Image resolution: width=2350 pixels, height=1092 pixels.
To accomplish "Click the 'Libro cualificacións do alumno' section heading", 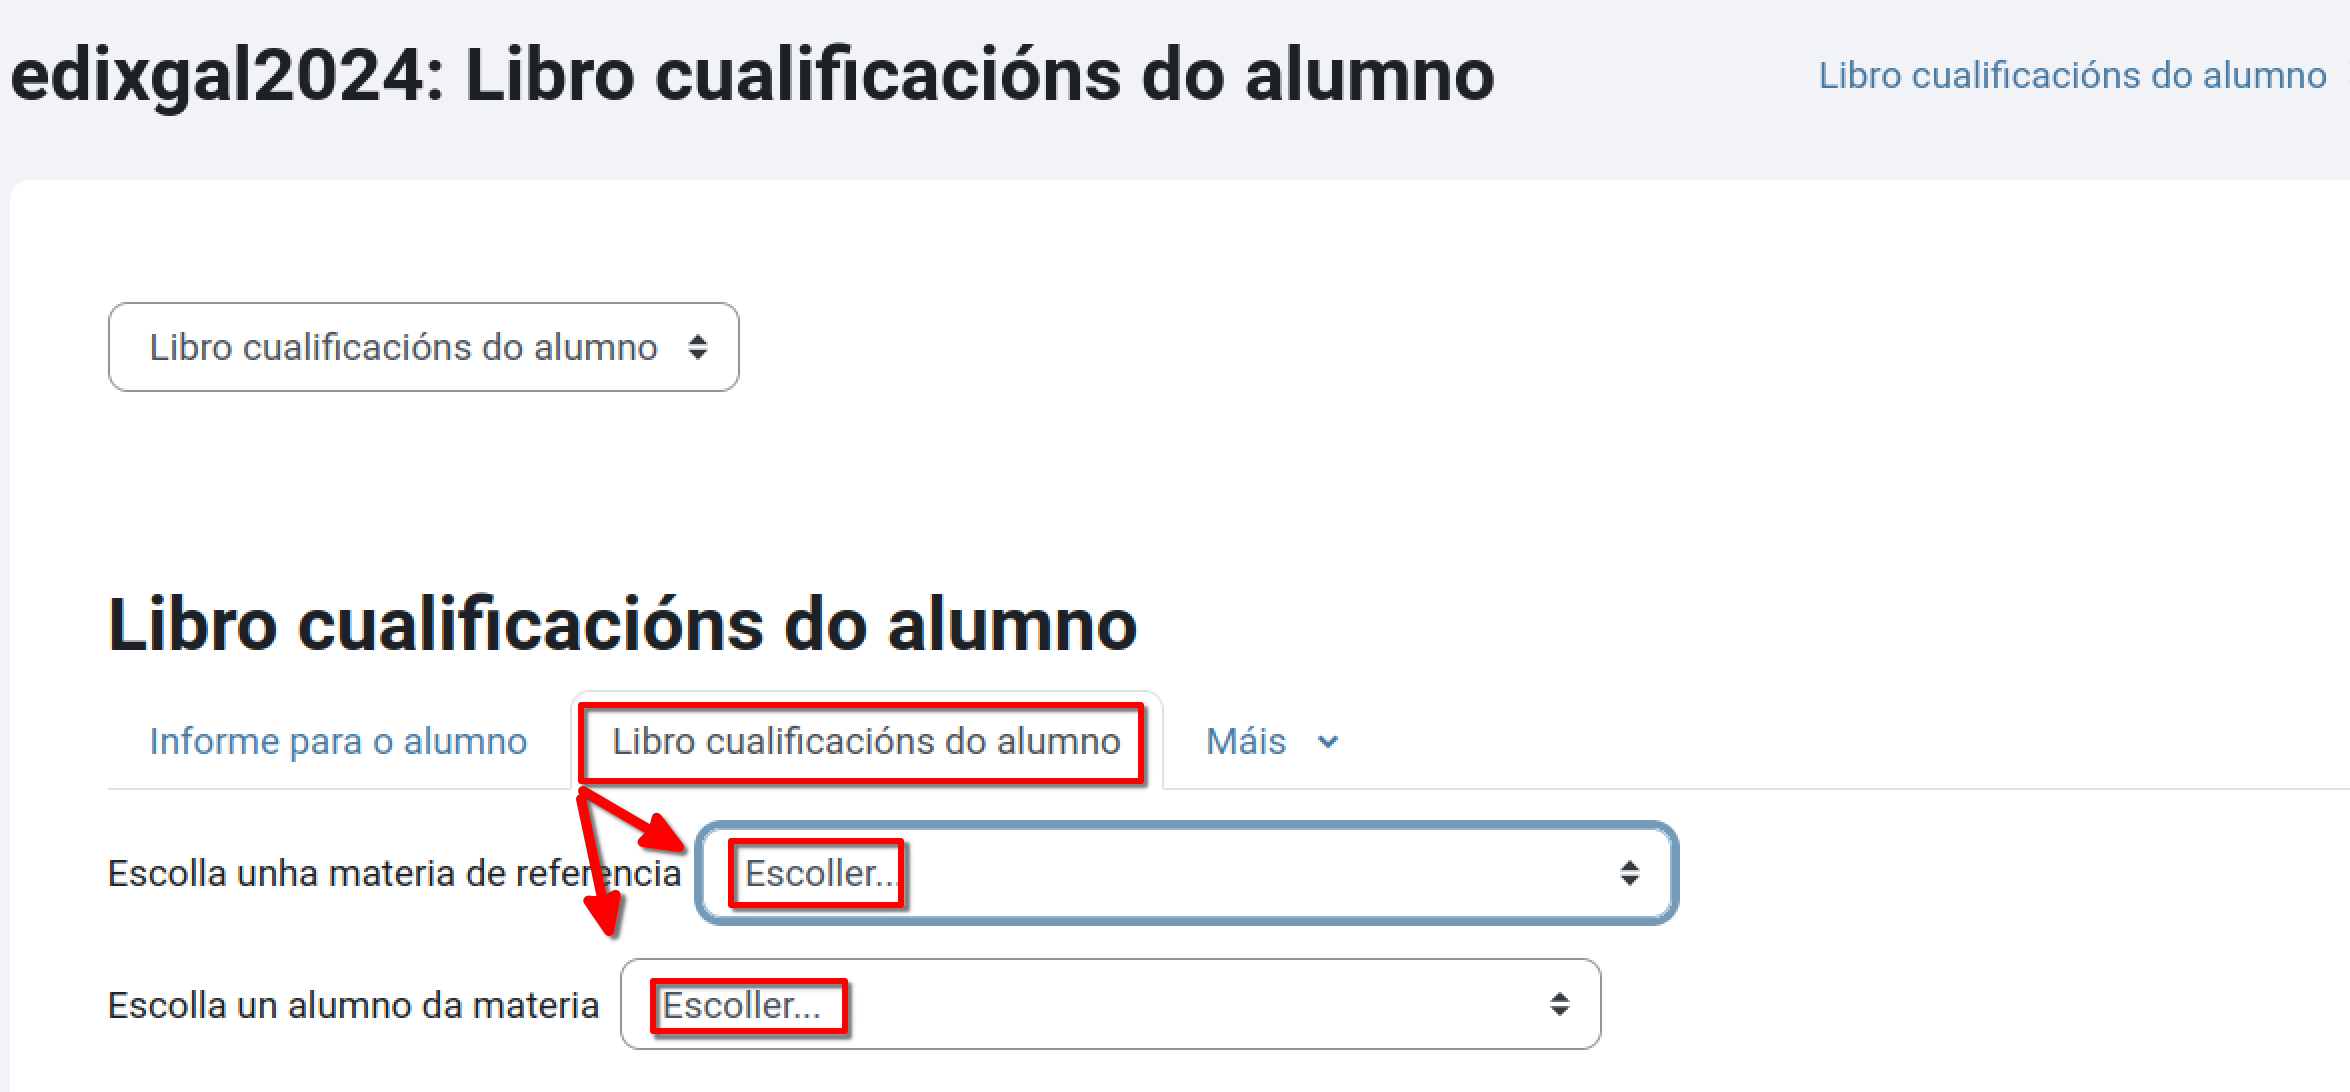I will click(622, 624).
